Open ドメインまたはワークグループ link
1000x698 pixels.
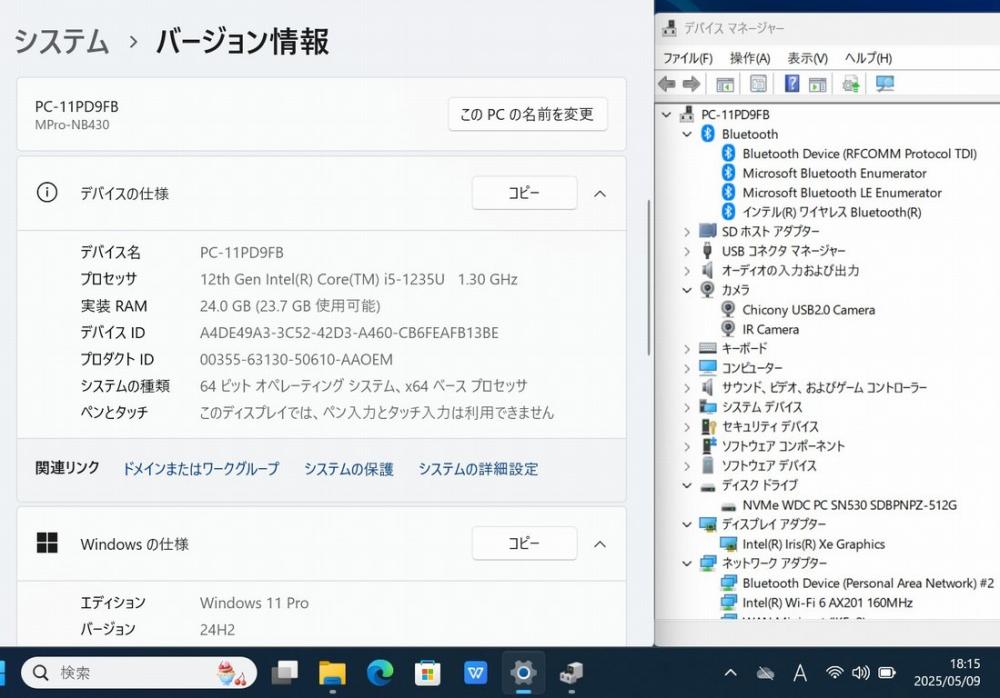(x=201, y=469)
